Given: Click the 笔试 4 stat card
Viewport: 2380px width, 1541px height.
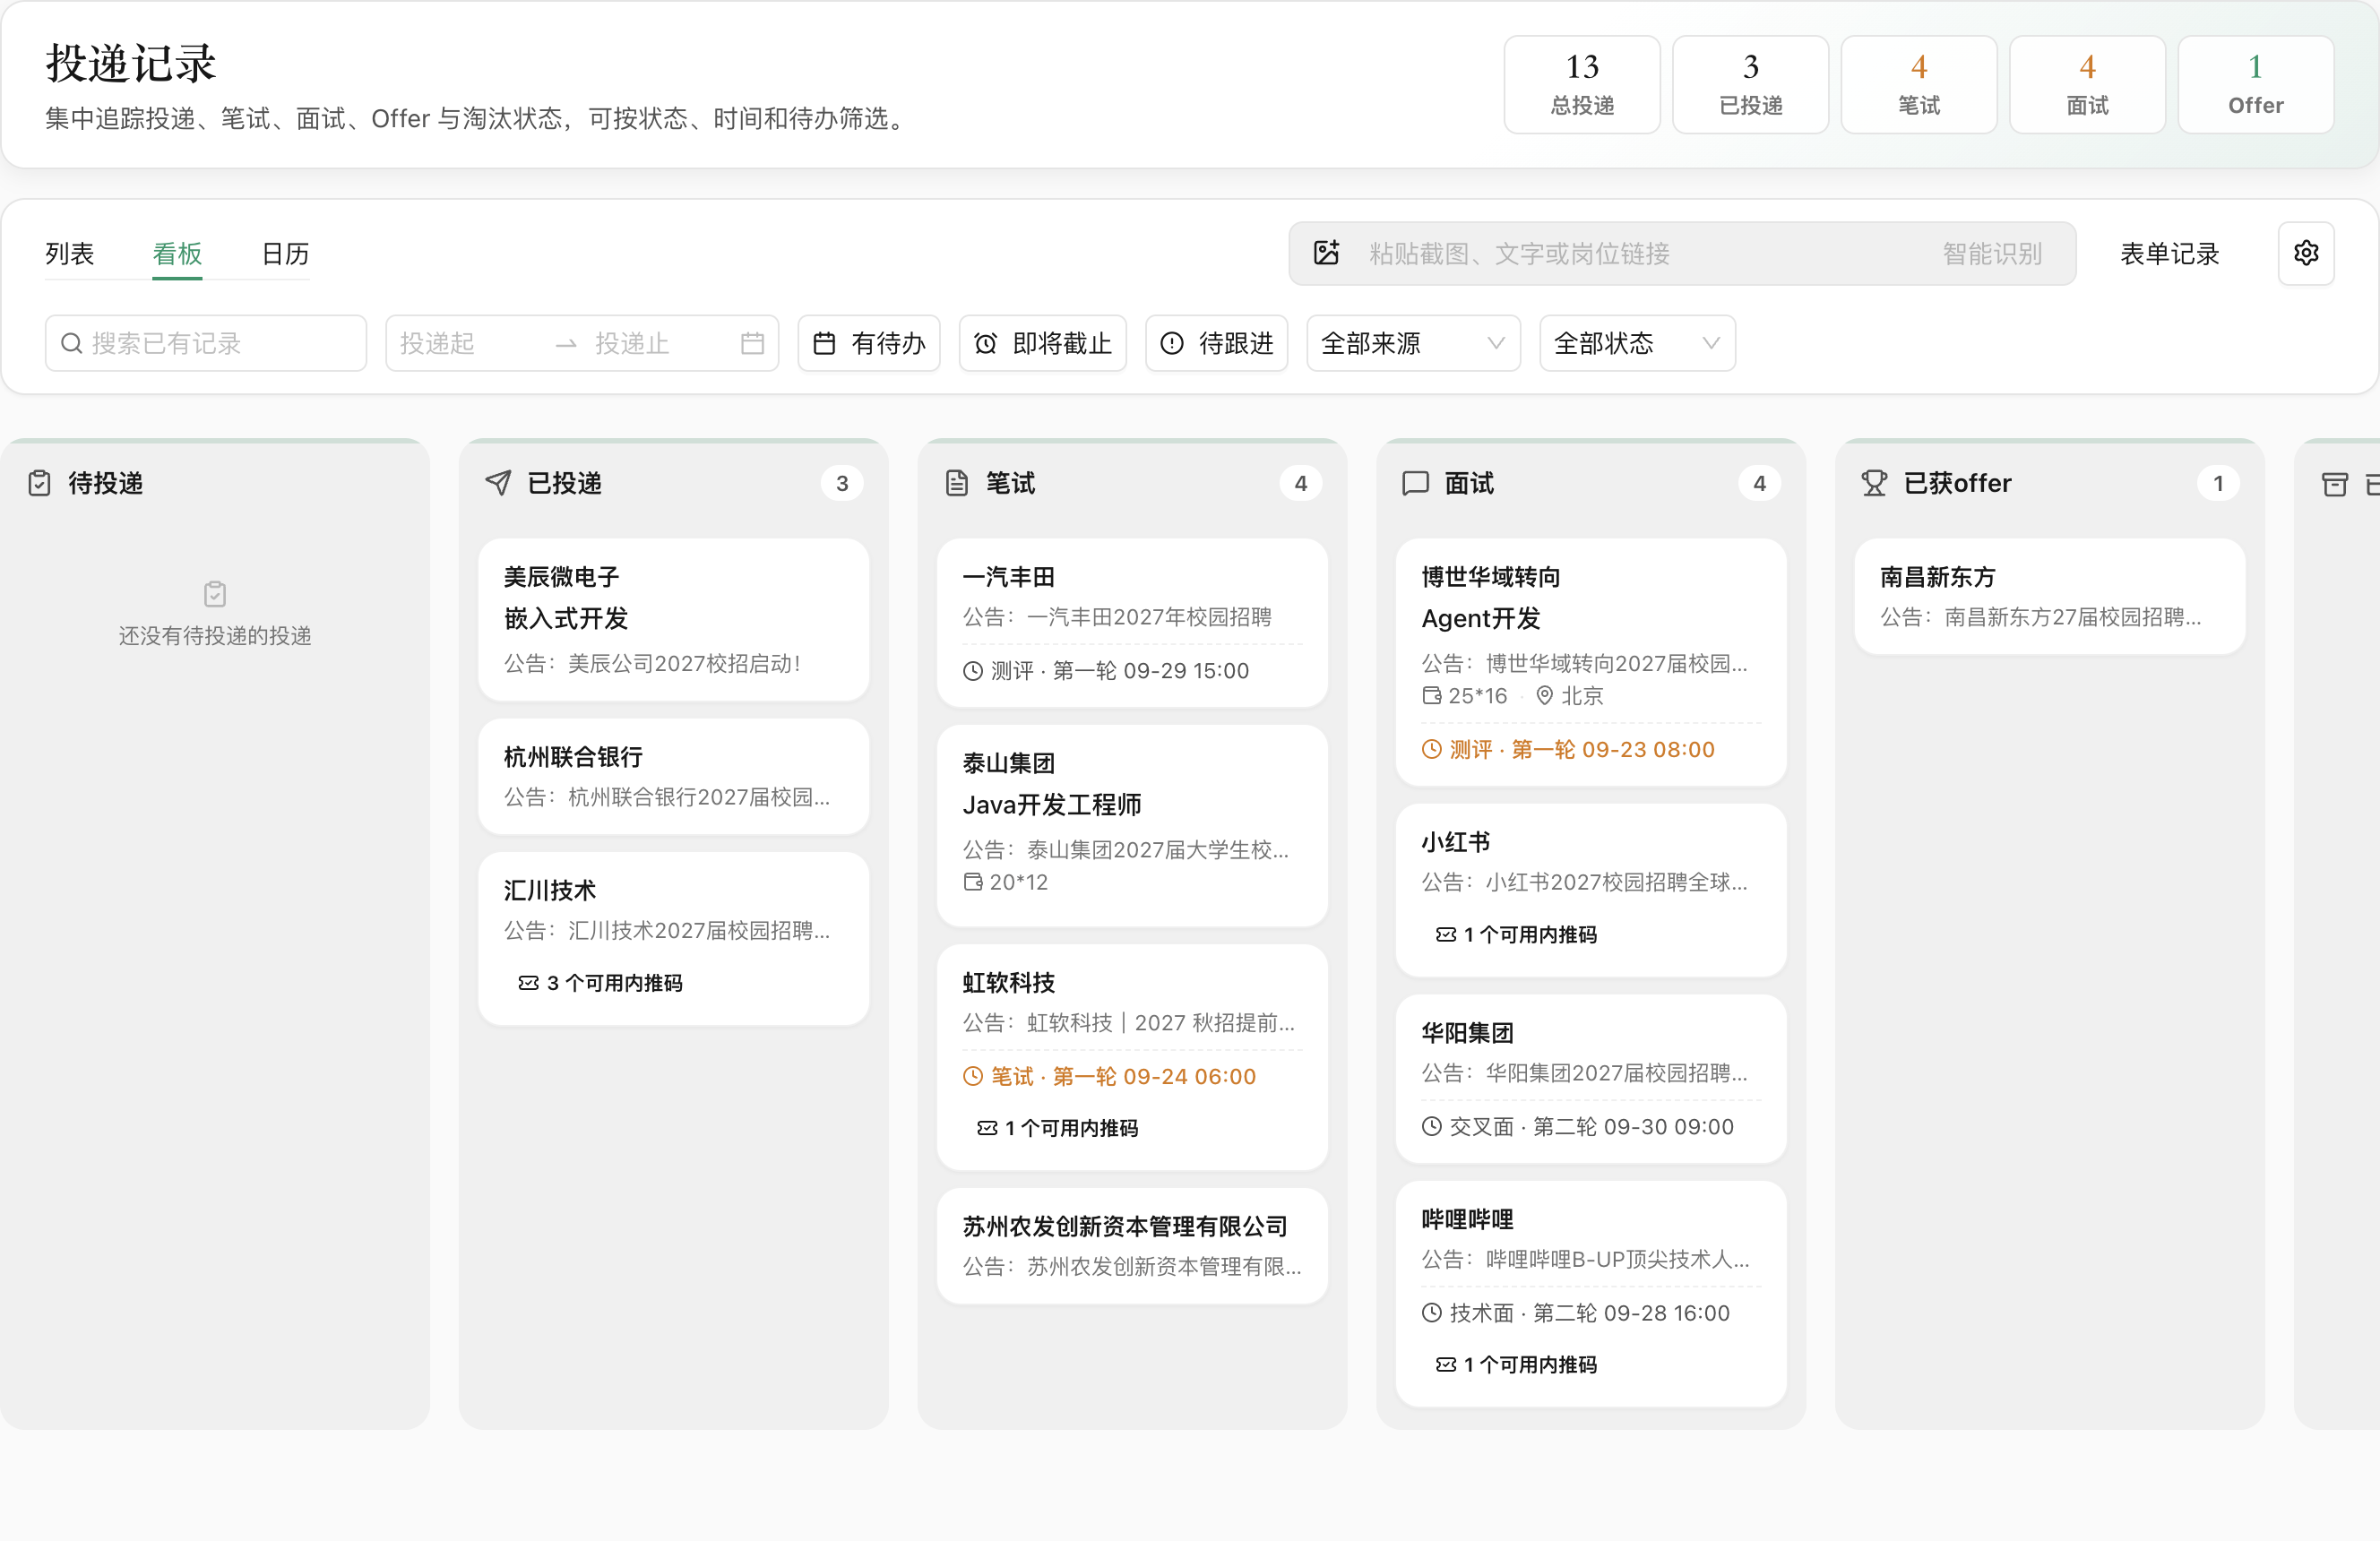Looking at the screenshot, I should click(1919, 84).
